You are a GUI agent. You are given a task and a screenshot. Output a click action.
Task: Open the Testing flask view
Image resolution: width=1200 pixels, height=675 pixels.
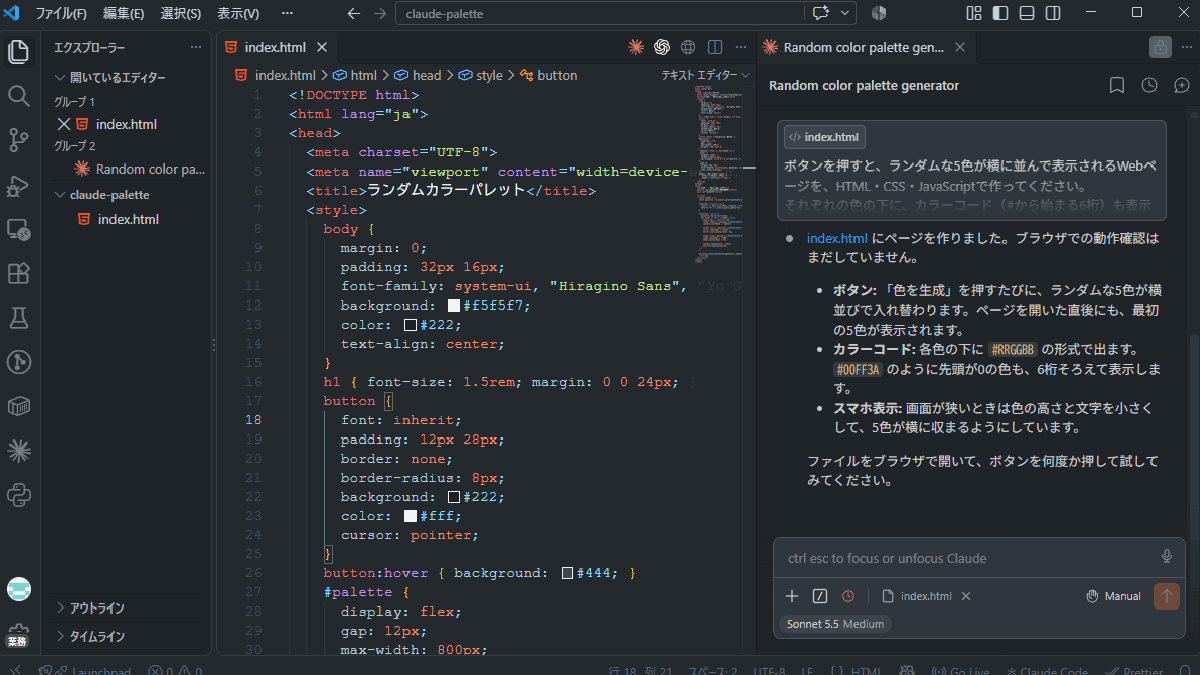[x=19, y=318]
